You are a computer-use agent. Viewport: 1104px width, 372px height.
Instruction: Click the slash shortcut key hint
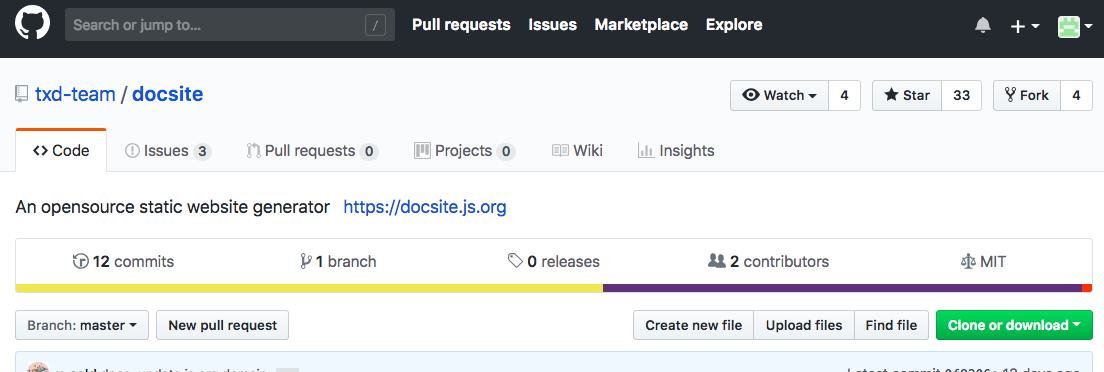[x=375, y=26]
